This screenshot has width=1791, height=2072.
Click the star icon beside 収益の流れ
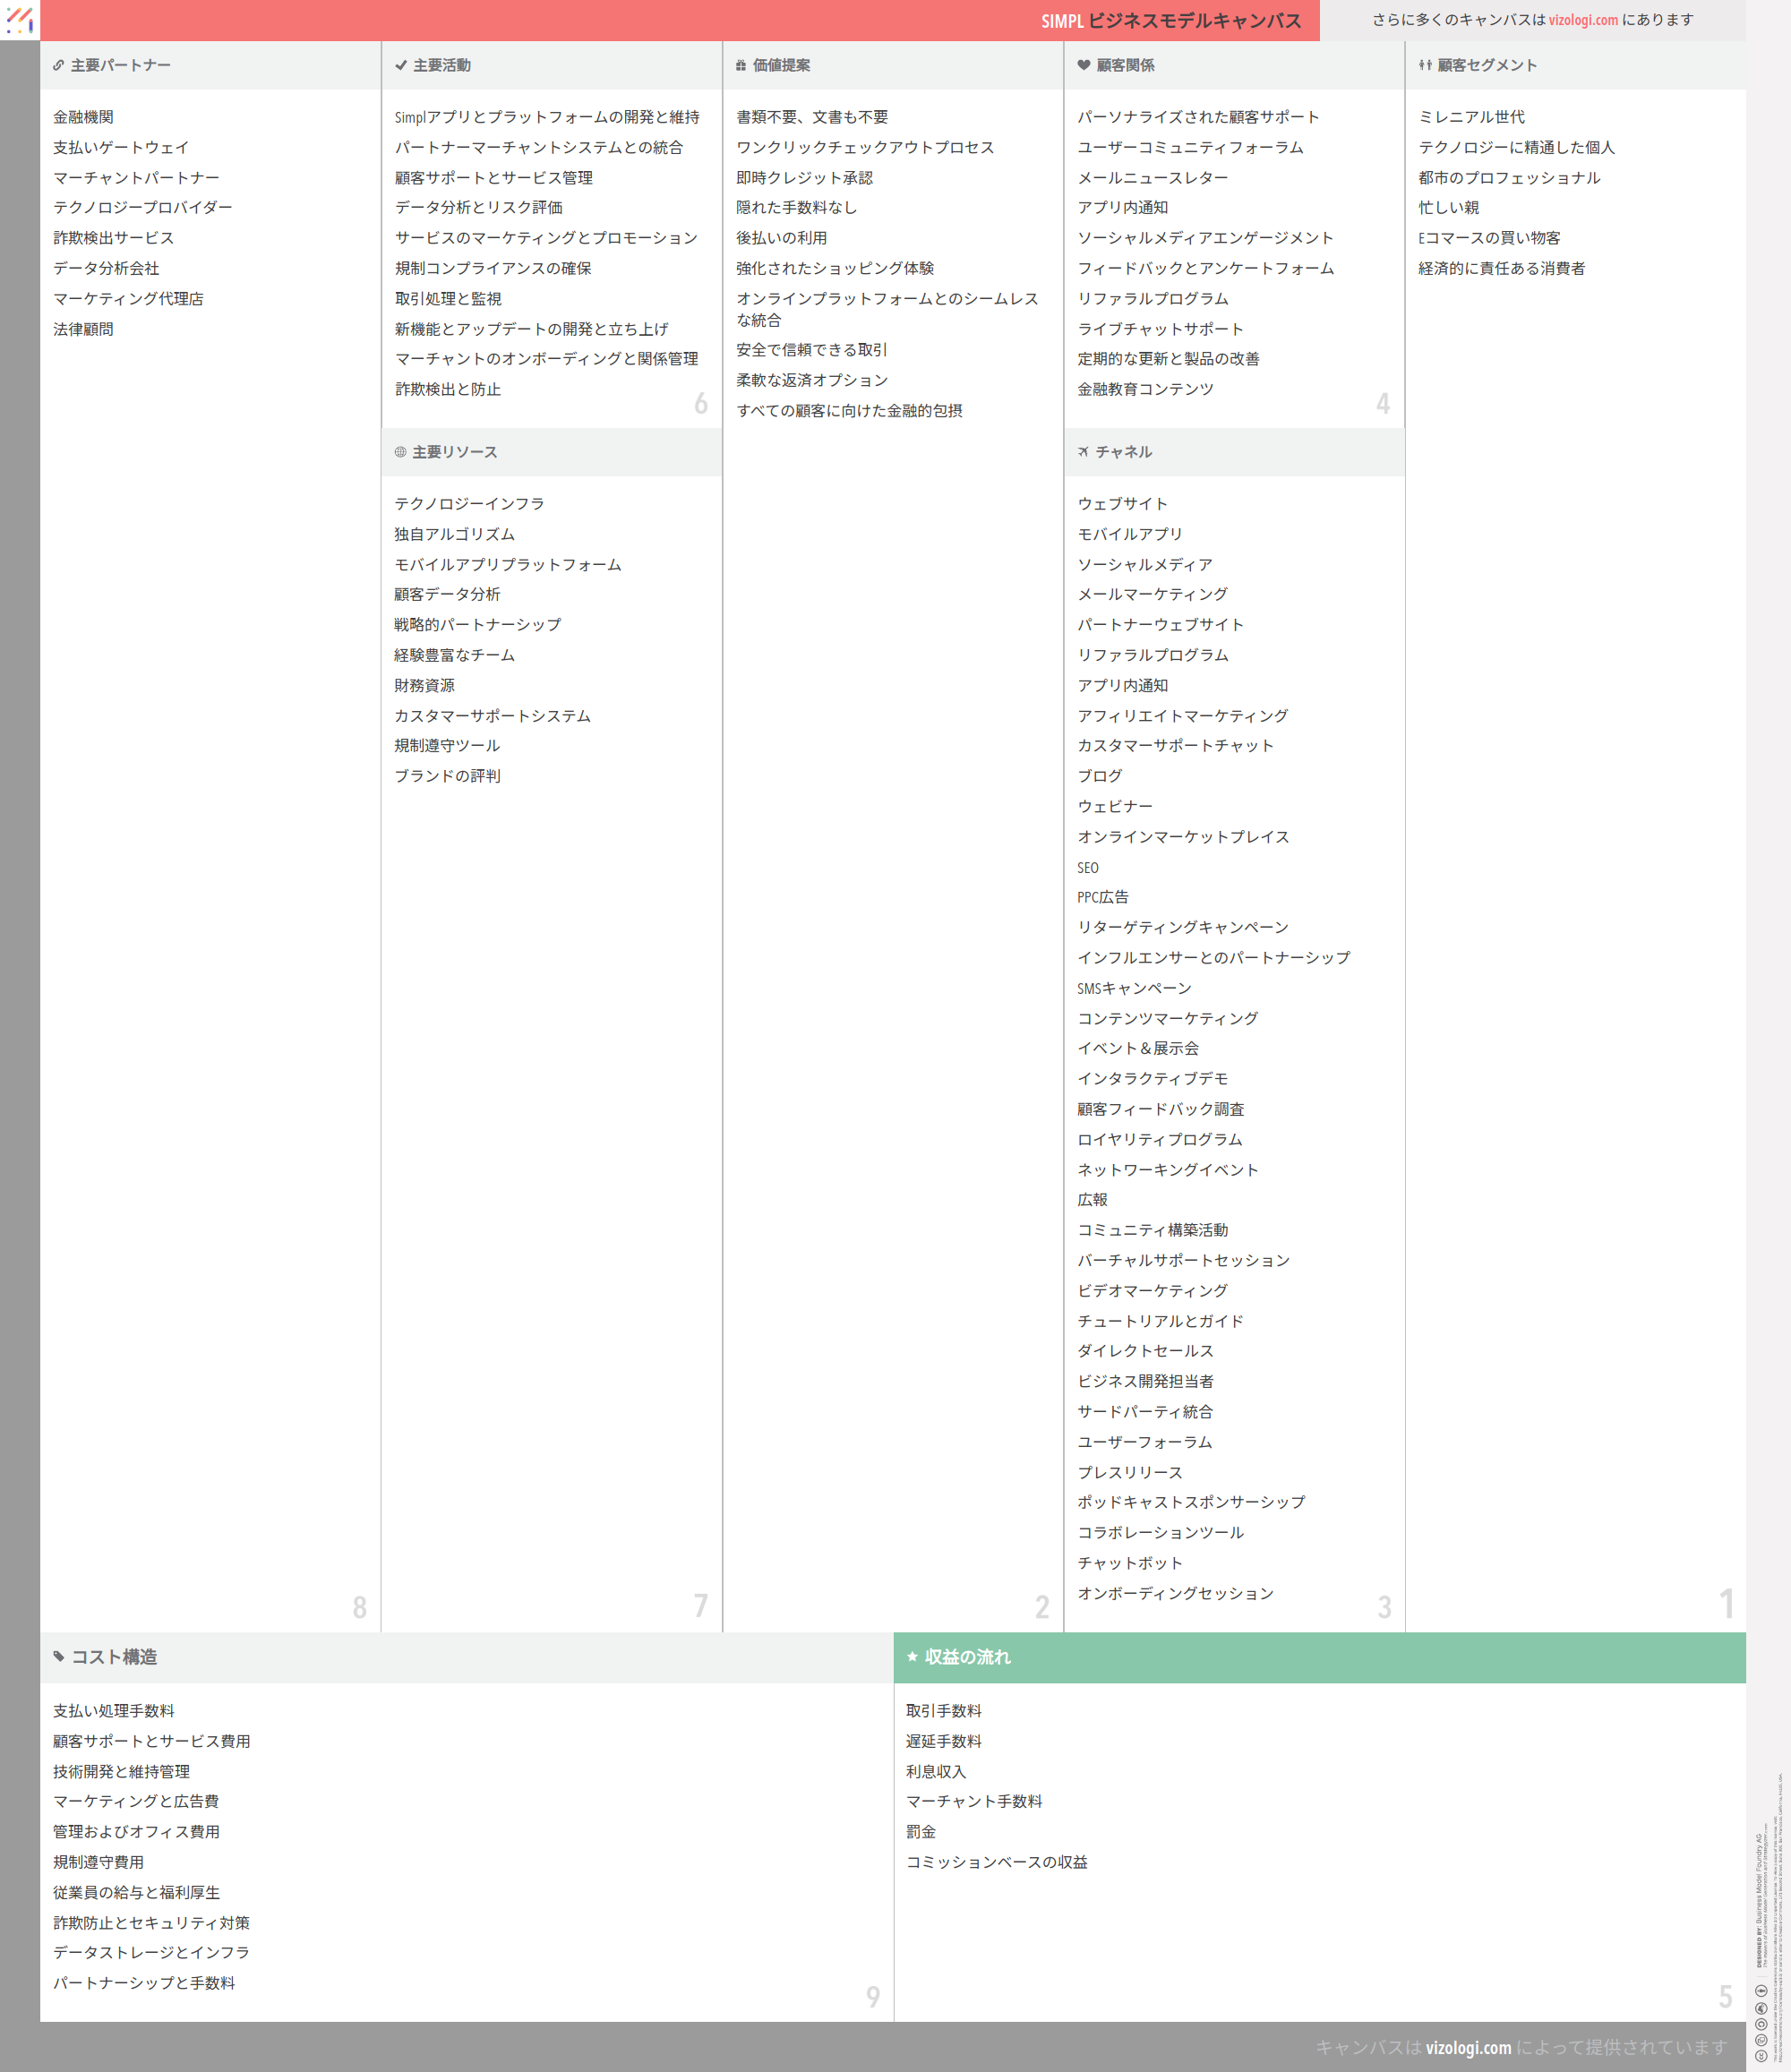pyautogui.click(x=912, y=1657)
